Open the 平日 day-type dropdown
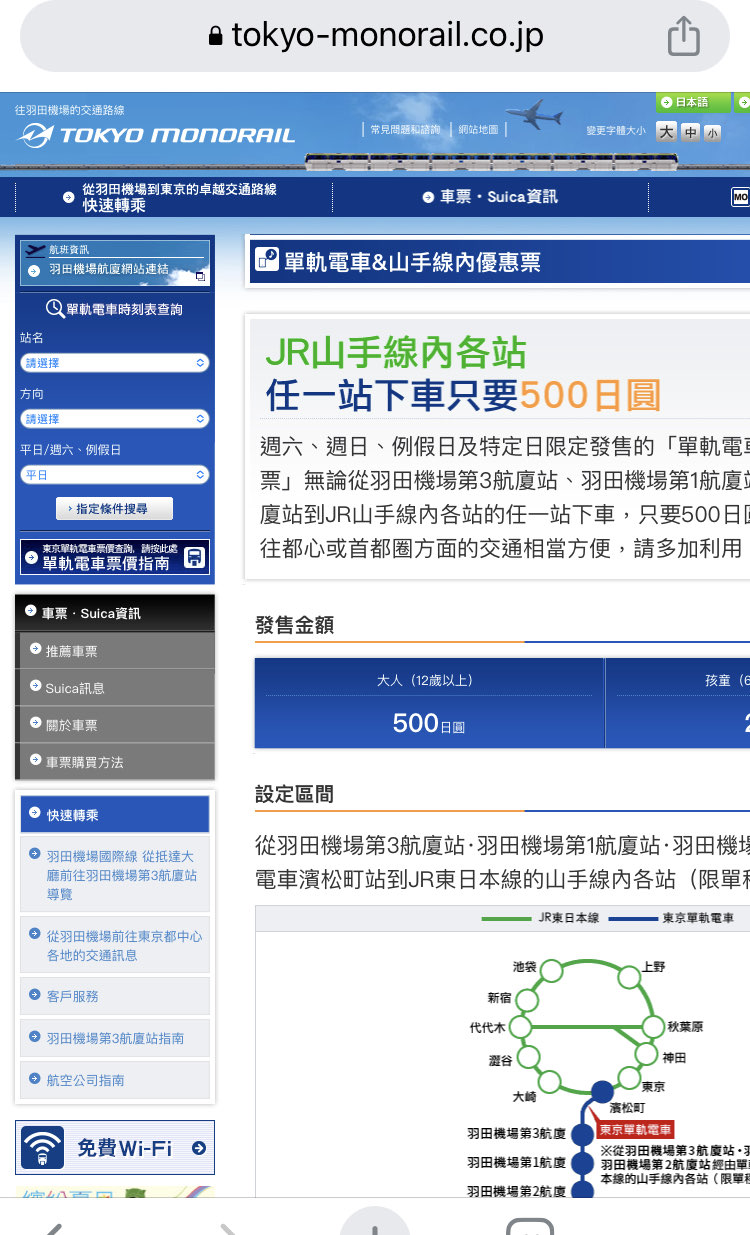The image size is (750, 1235). [115, 475]
